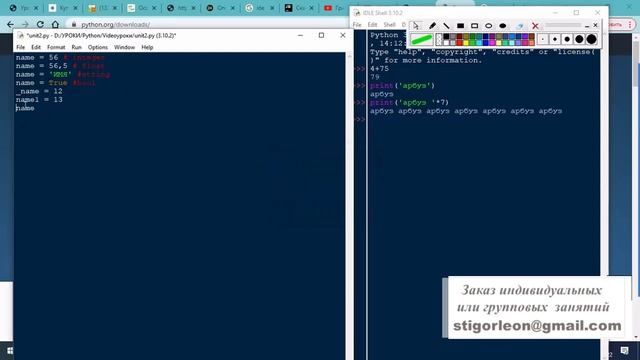Open Window menu in editor
The width and height of the screenshot is (640, 360).
click(124, 47)
